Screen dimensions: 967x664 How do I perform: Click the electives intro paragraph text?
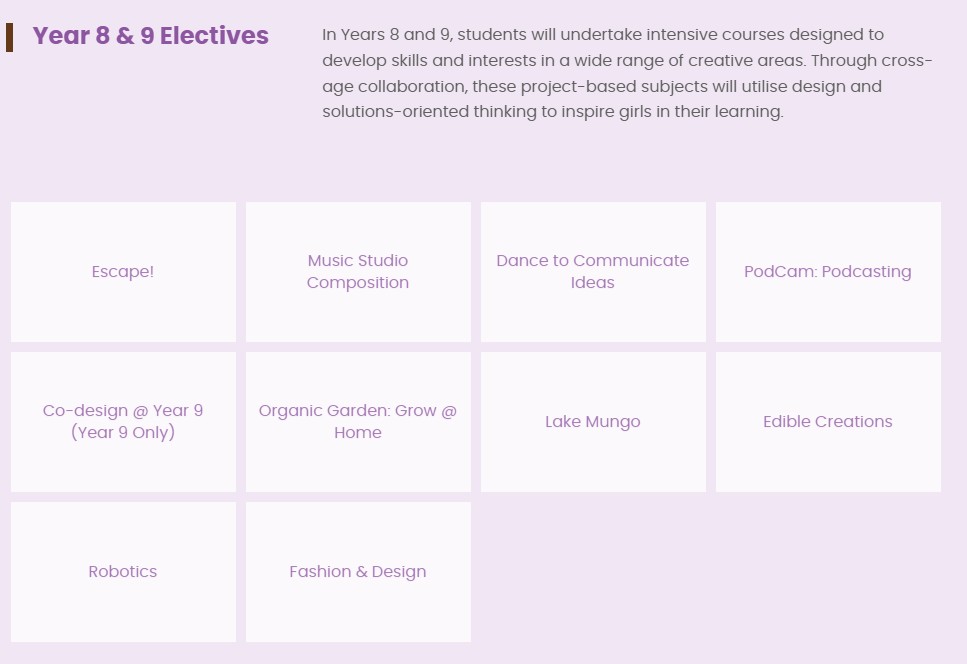click(x=626, y=73)
